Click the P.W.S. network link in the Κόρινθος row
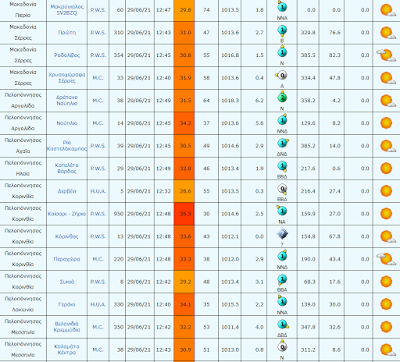The height and width of the screenshot is (362, 400). pyautogui.click(x=98, y=236)
